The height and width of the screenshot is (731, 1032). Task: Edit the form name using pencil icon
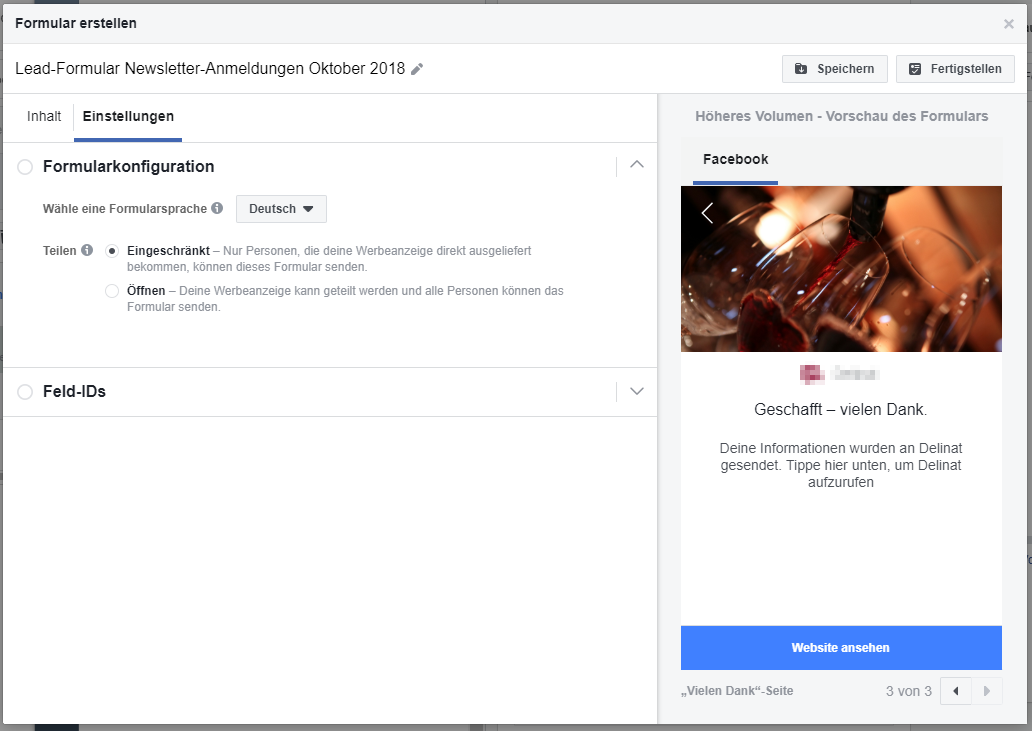point(417,69)
